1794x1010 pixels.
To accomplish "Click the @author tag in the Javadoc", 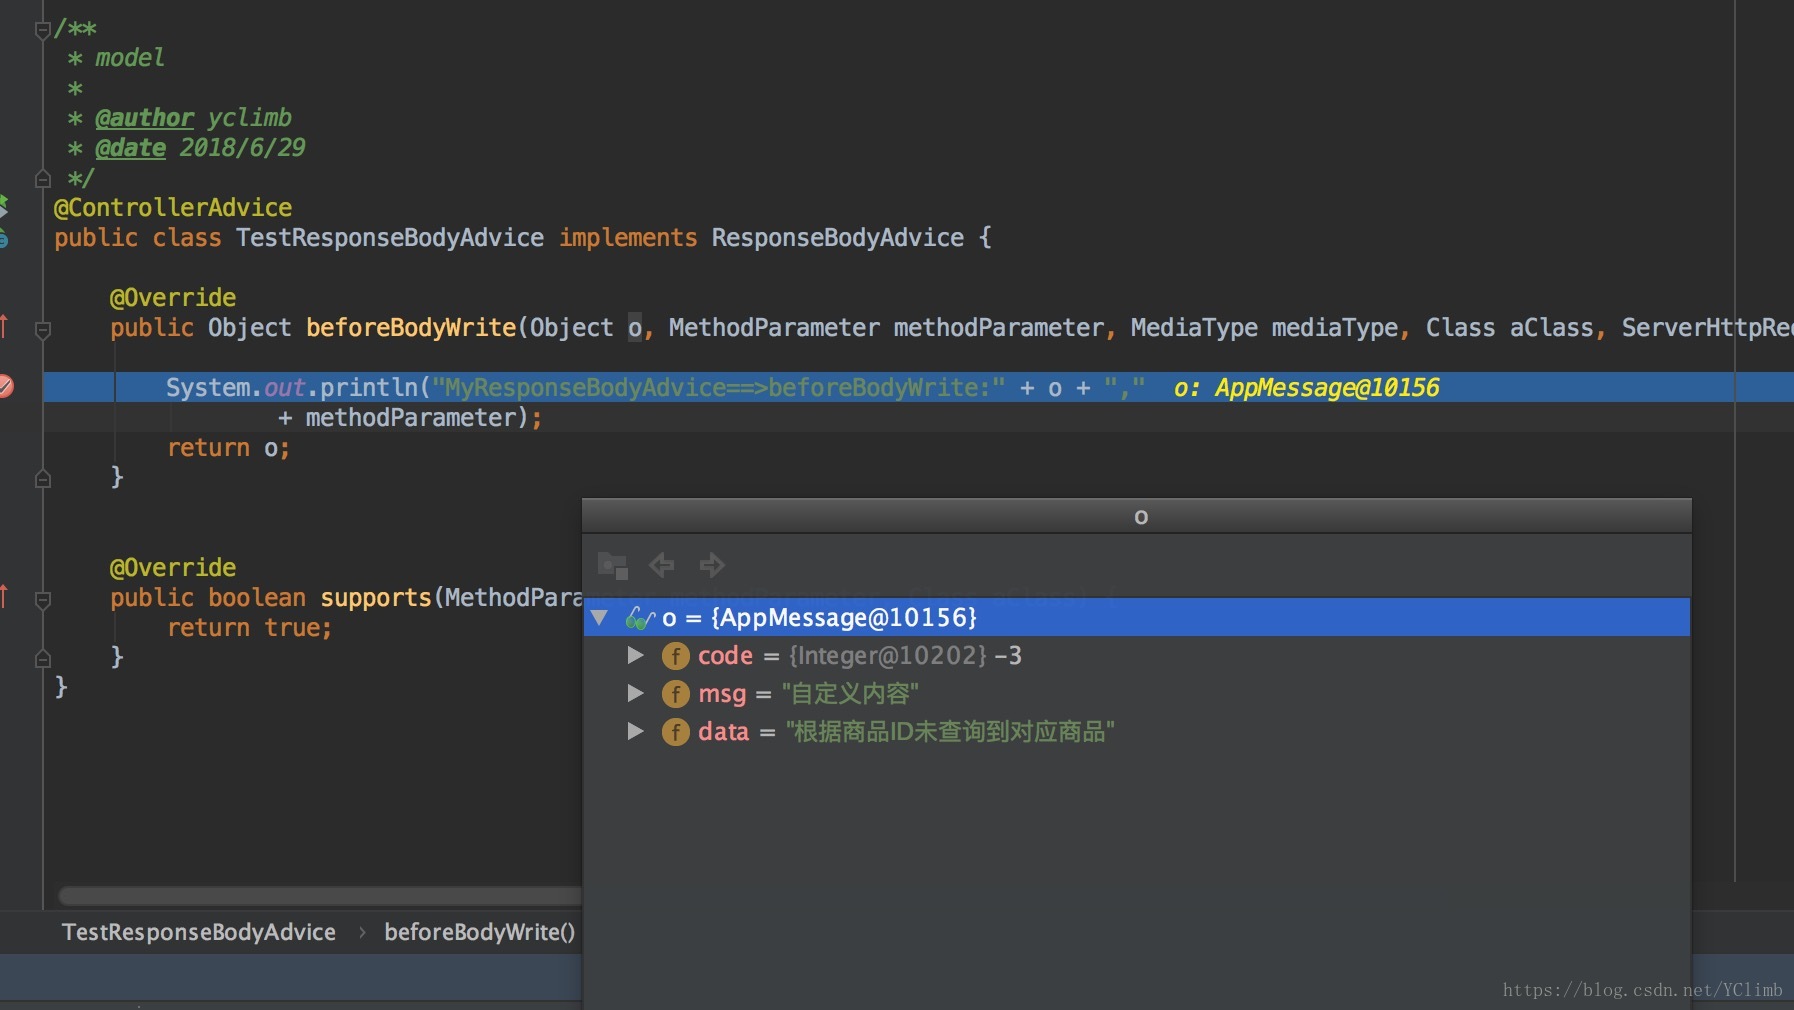I will (144, 118).
